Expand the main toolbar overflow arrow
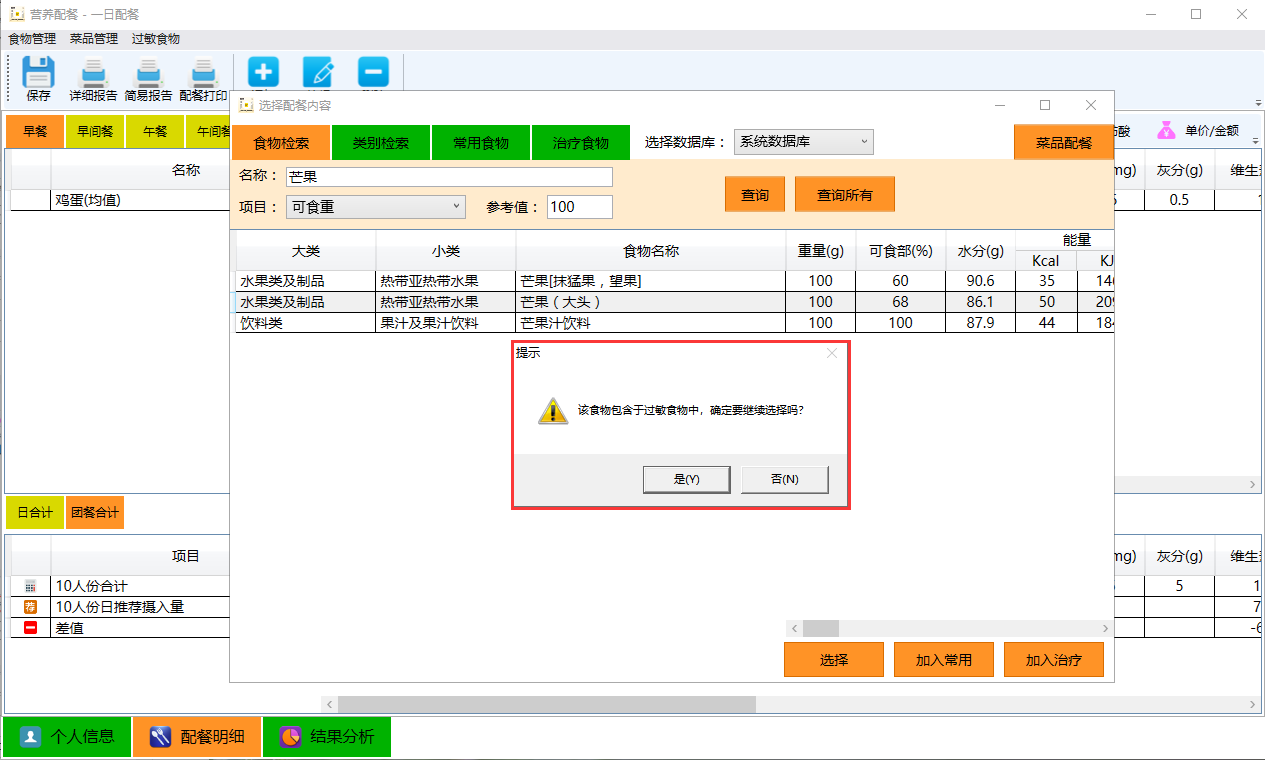Screen dimensions: 1265x760 1257,103
